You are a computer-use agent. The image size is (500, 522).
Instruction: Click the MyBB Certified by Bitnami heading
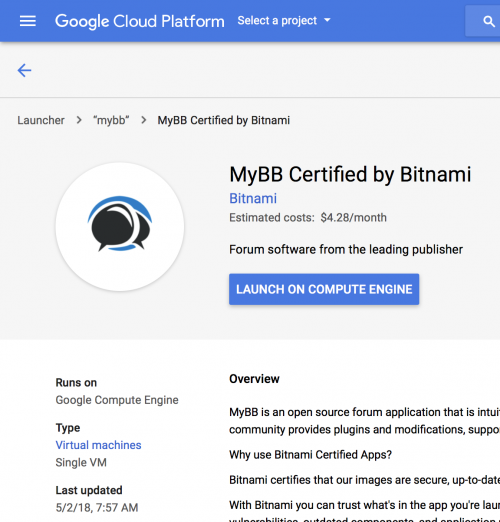tap(350, 175)
